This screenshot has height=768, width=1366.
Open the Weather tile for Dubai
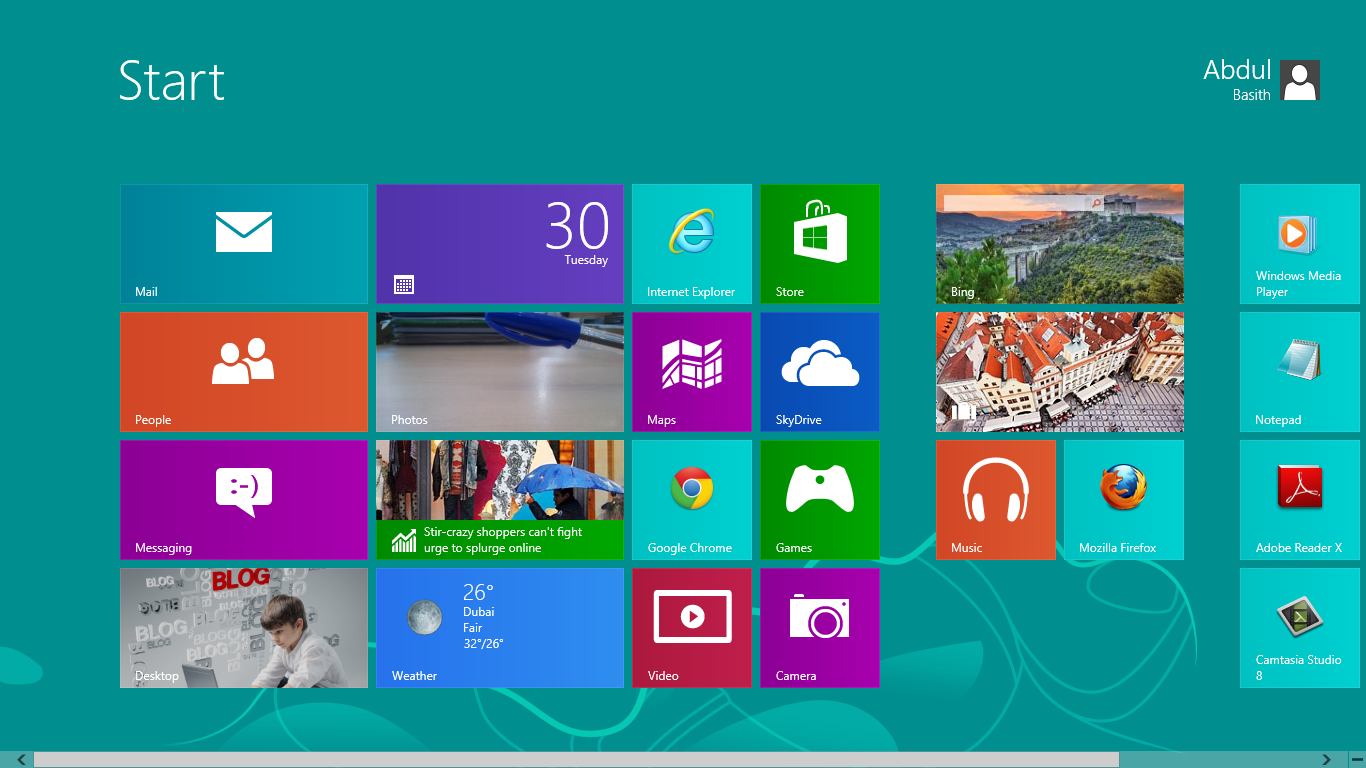[500, 628]
